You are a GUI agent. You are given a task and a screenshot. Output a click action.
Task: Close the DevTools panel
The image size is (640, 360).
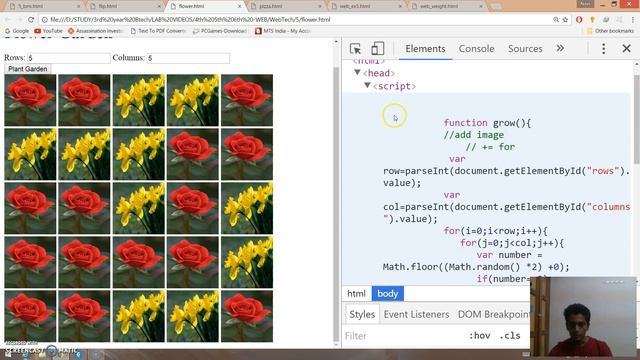627,49
